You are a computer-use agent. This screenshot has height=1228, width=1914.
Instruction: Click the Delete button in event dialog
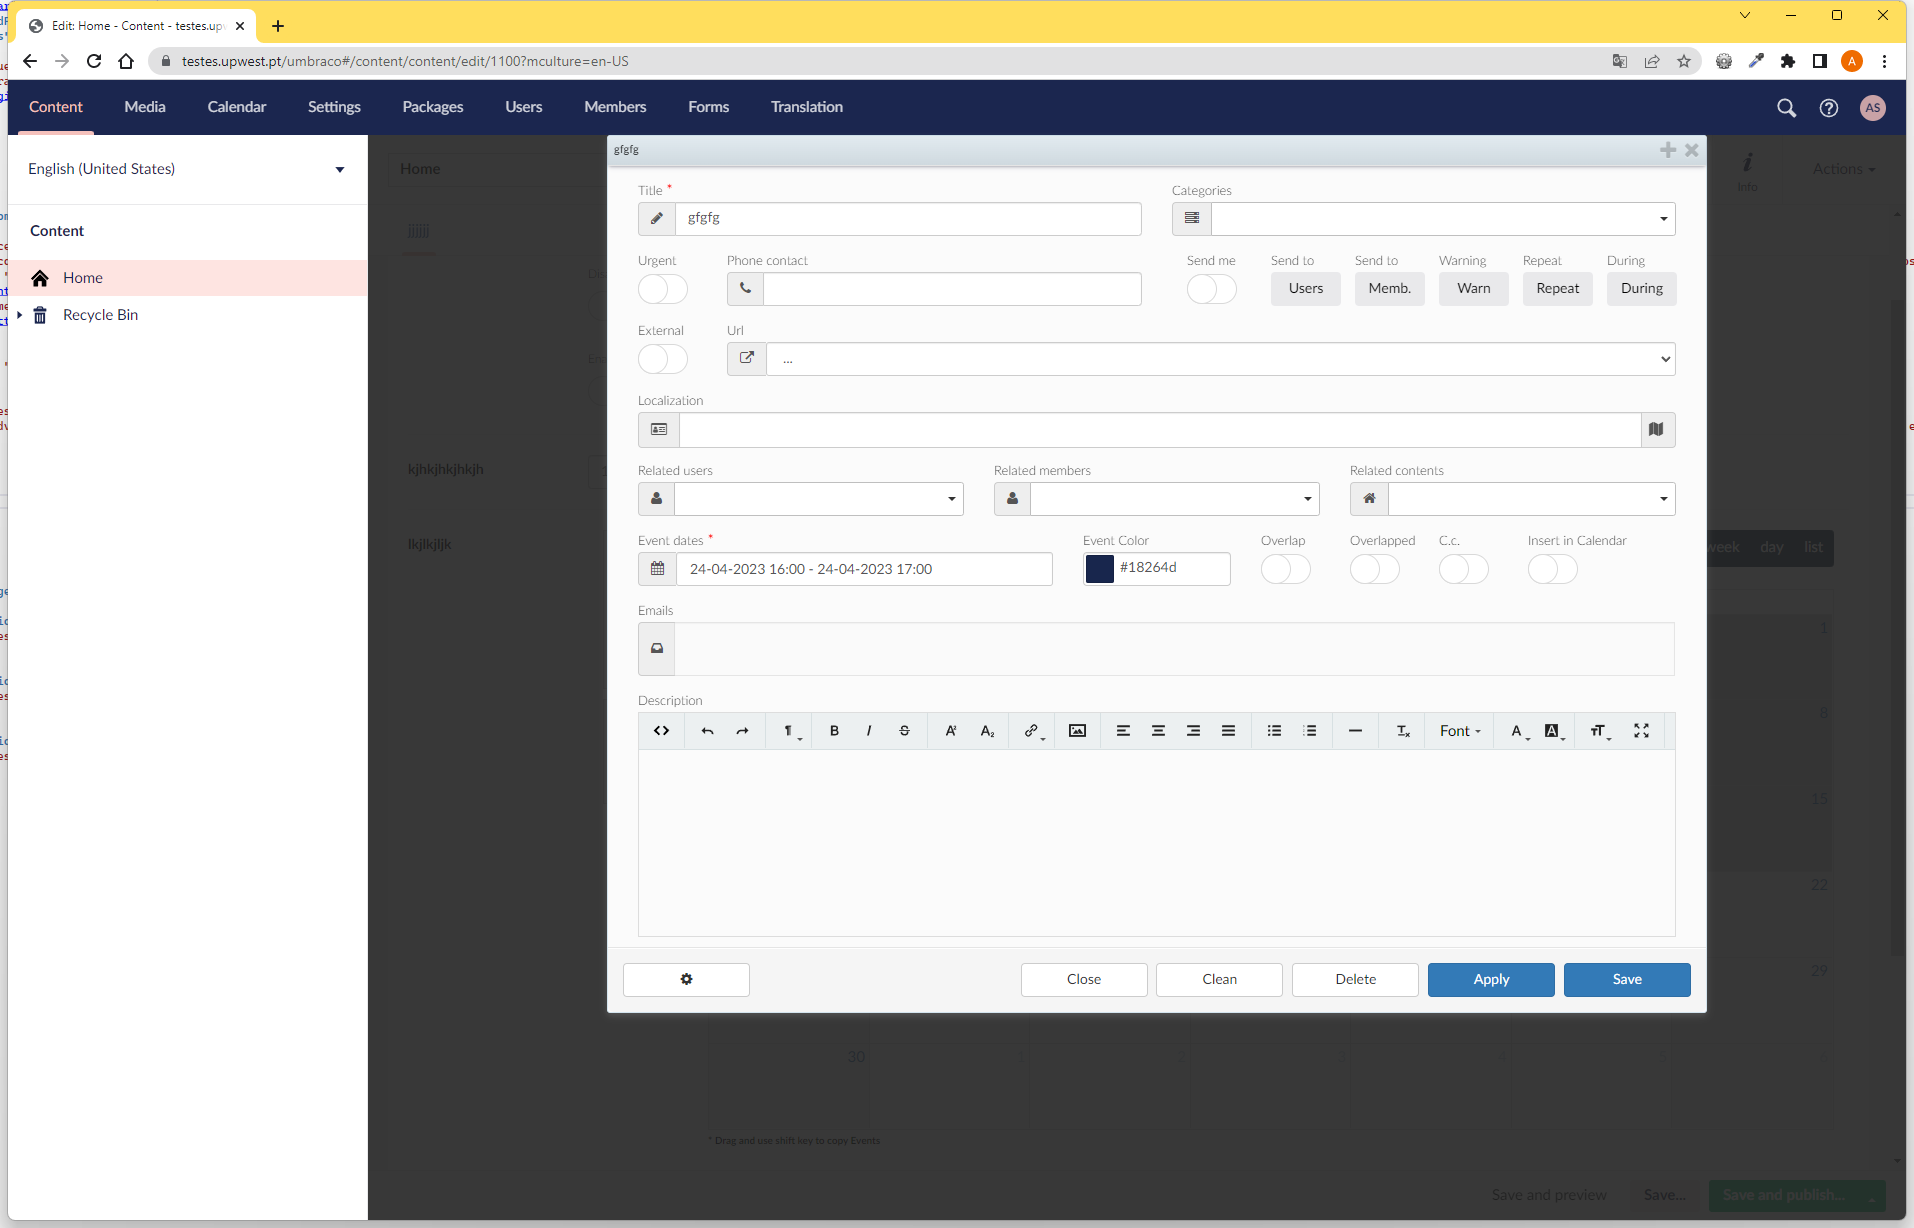click(1355, 980)
